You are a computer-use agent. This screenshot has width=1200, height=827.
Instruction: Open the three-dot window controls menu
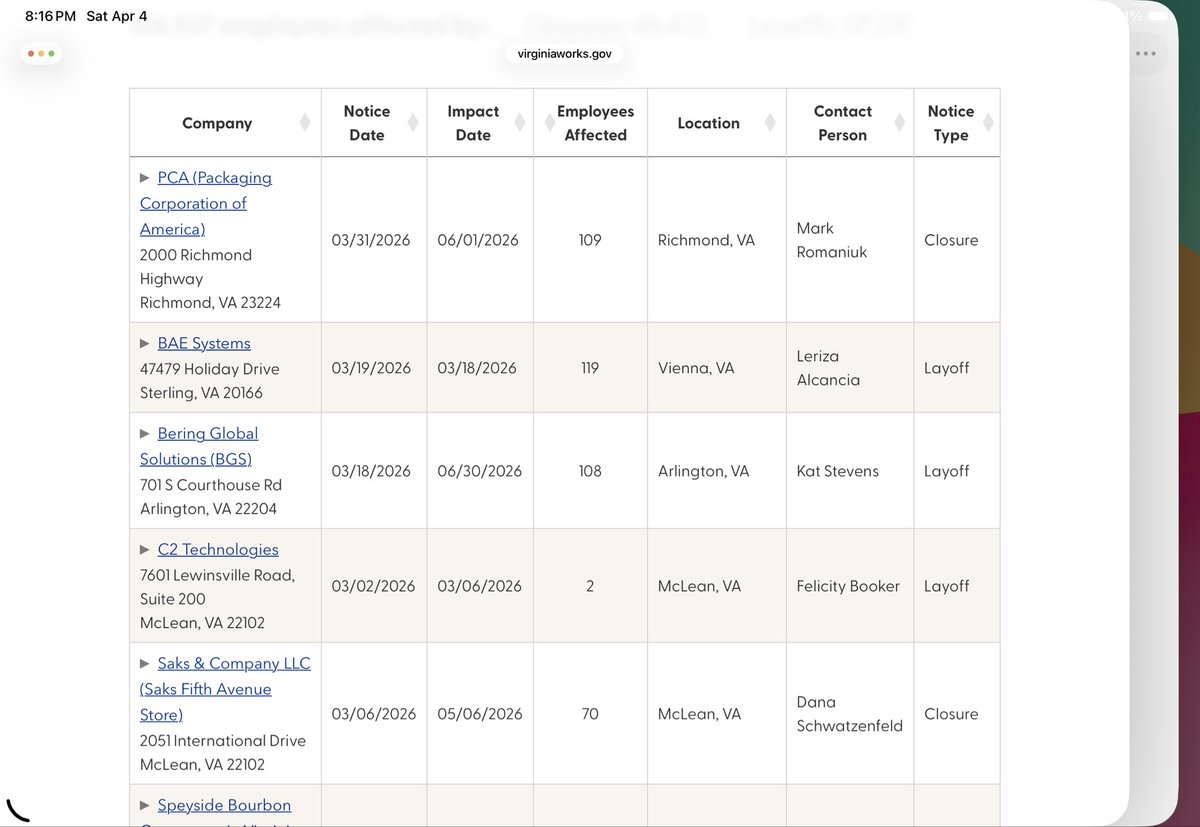click(41, 53)
